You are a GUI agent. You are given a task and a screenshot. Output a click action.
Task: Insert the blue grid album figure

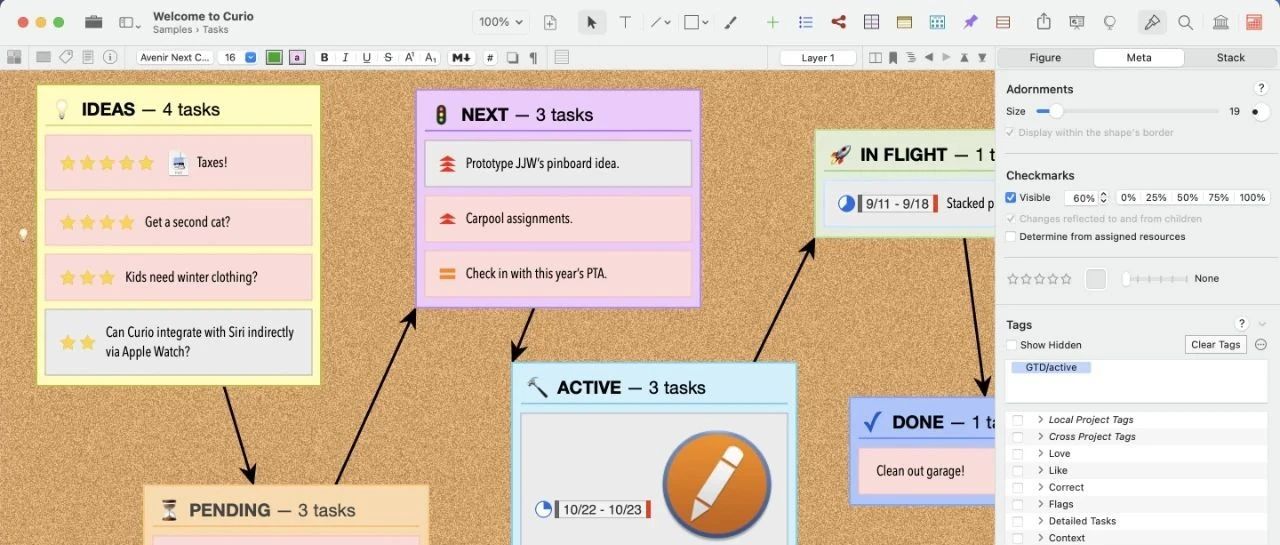(937, 22)
